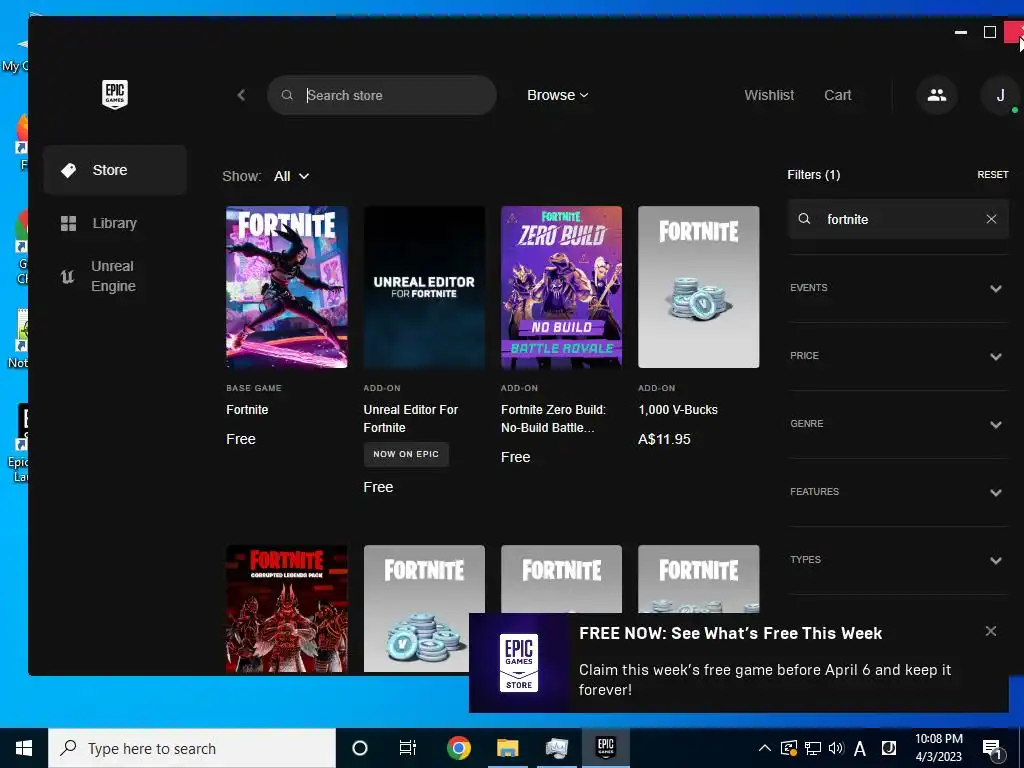This screenshot has width=1024, height=768.
Task: Click the Fortnite base game cover art
Action: click(287, 287)
